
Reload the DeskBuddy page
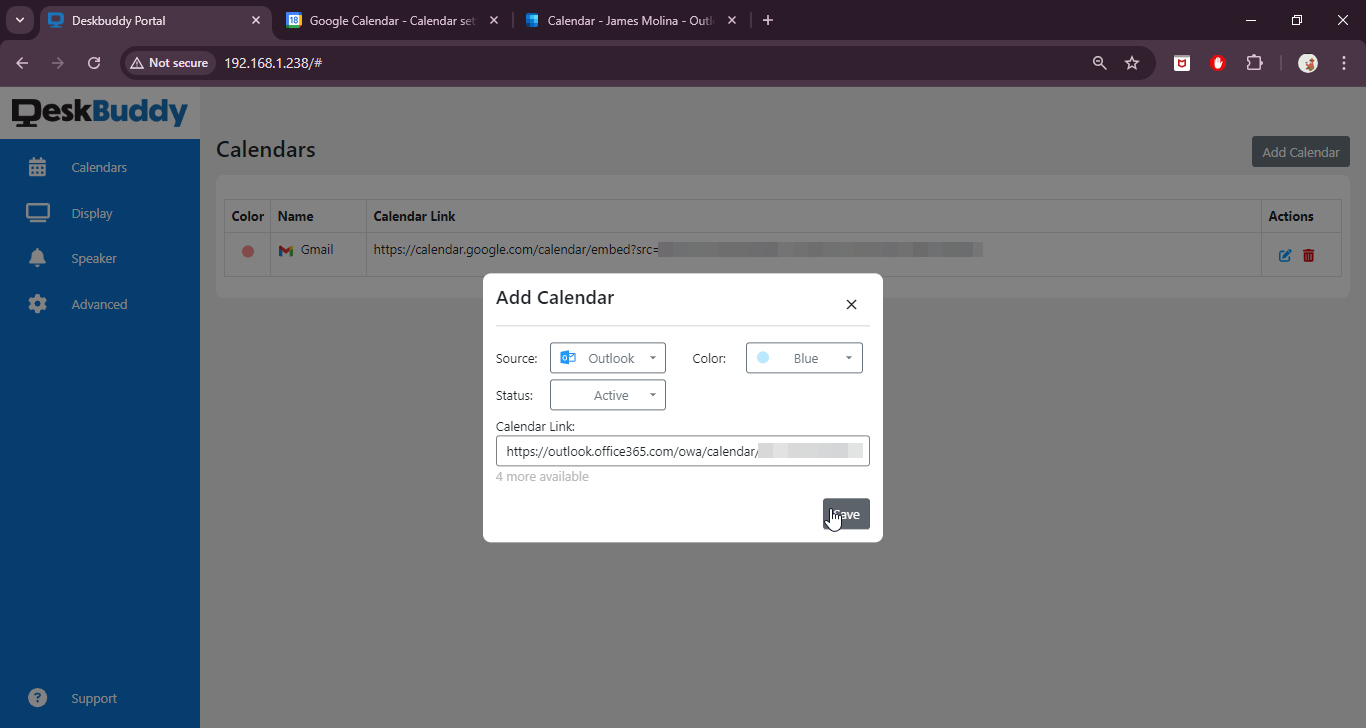tap(93, 62)
